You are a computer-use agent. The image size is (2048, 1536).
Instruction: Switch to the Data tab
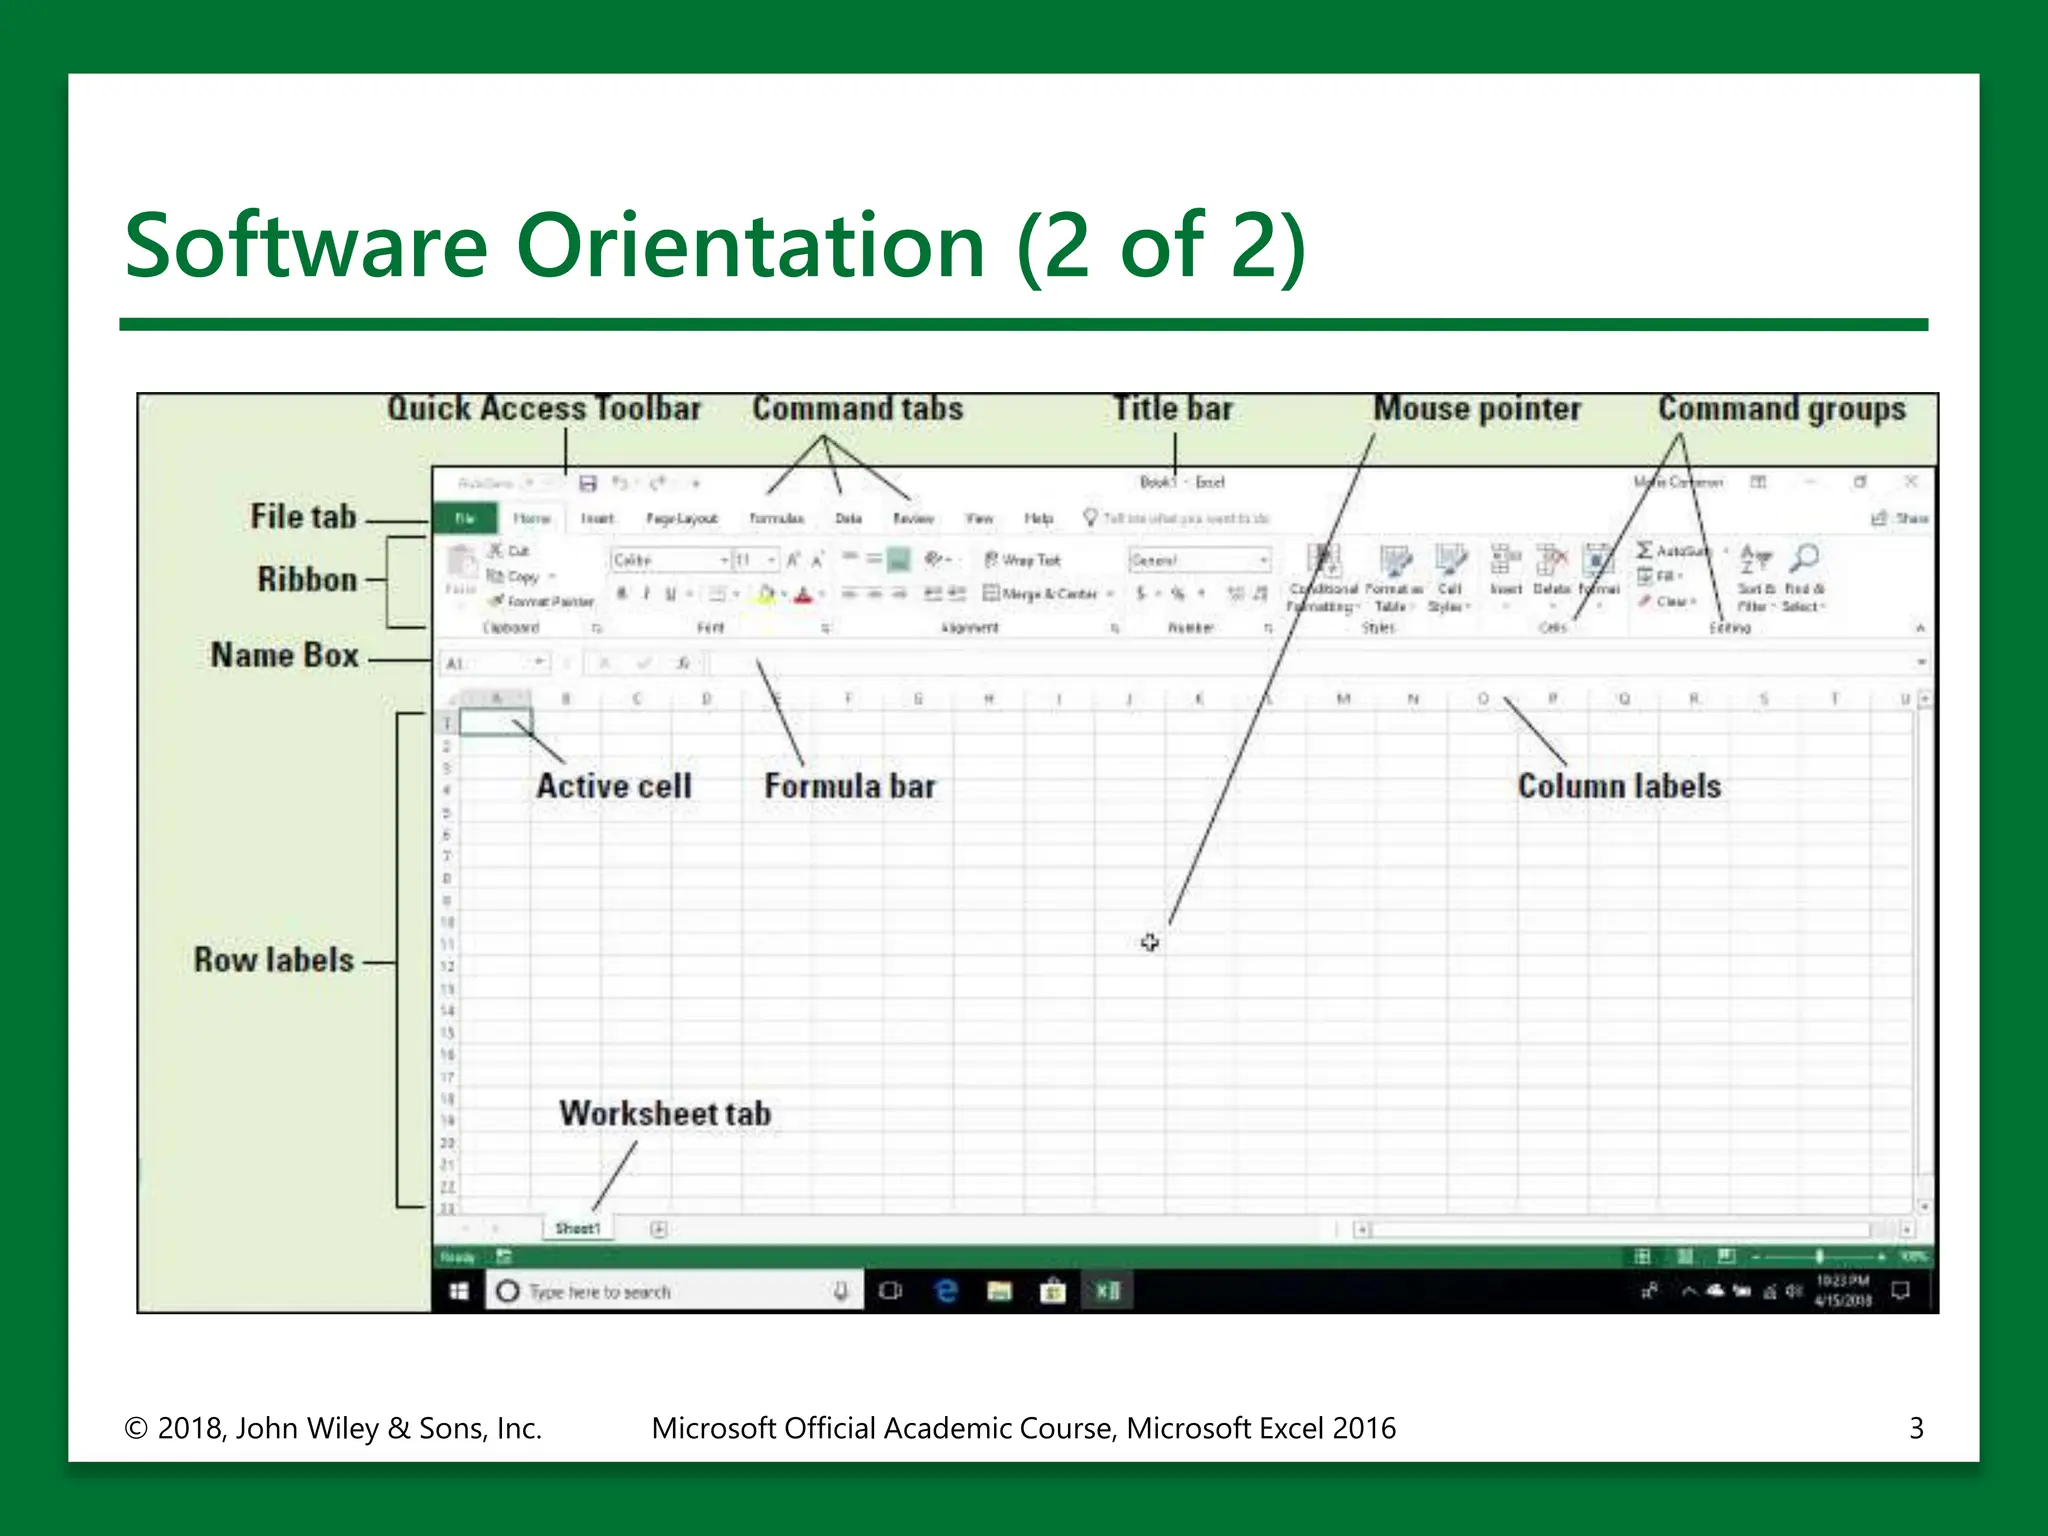(848, 518)
